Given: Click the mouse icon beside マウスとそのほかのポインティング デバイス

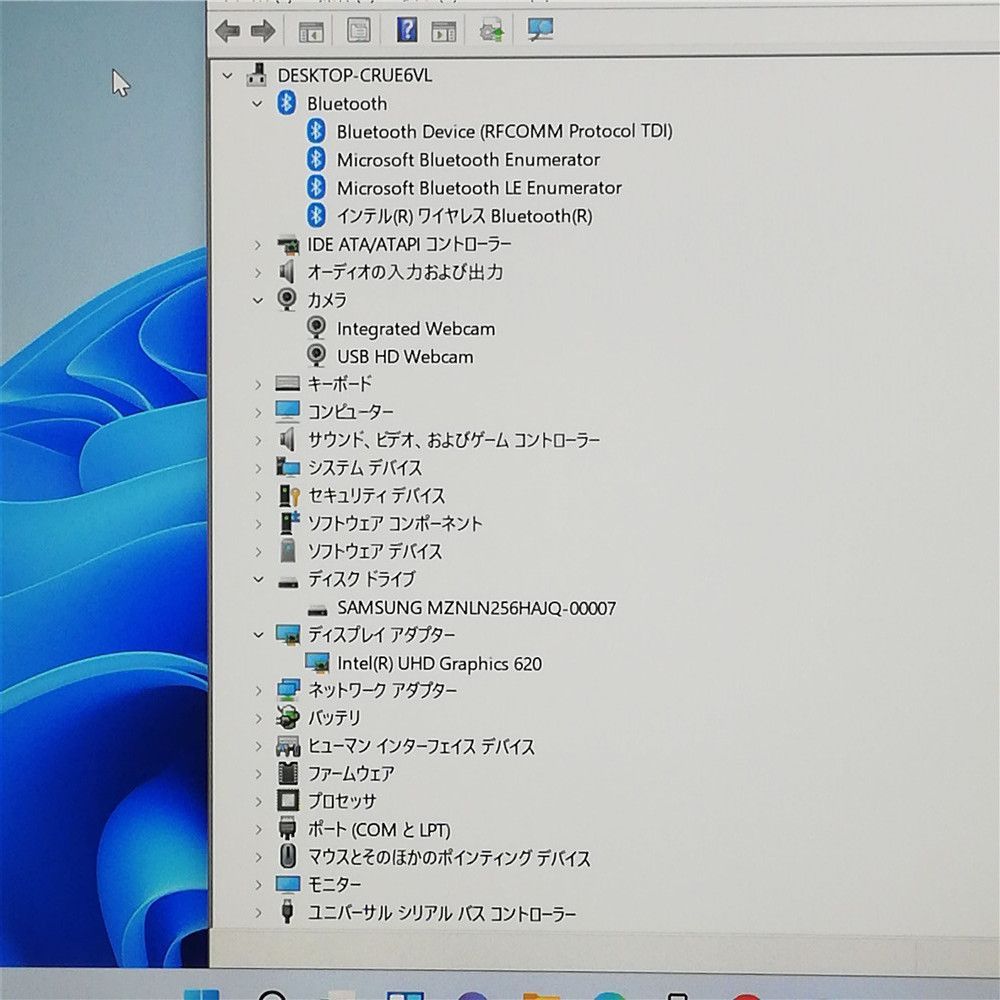Looking at the screenshot, I should [x=288, y=856].
